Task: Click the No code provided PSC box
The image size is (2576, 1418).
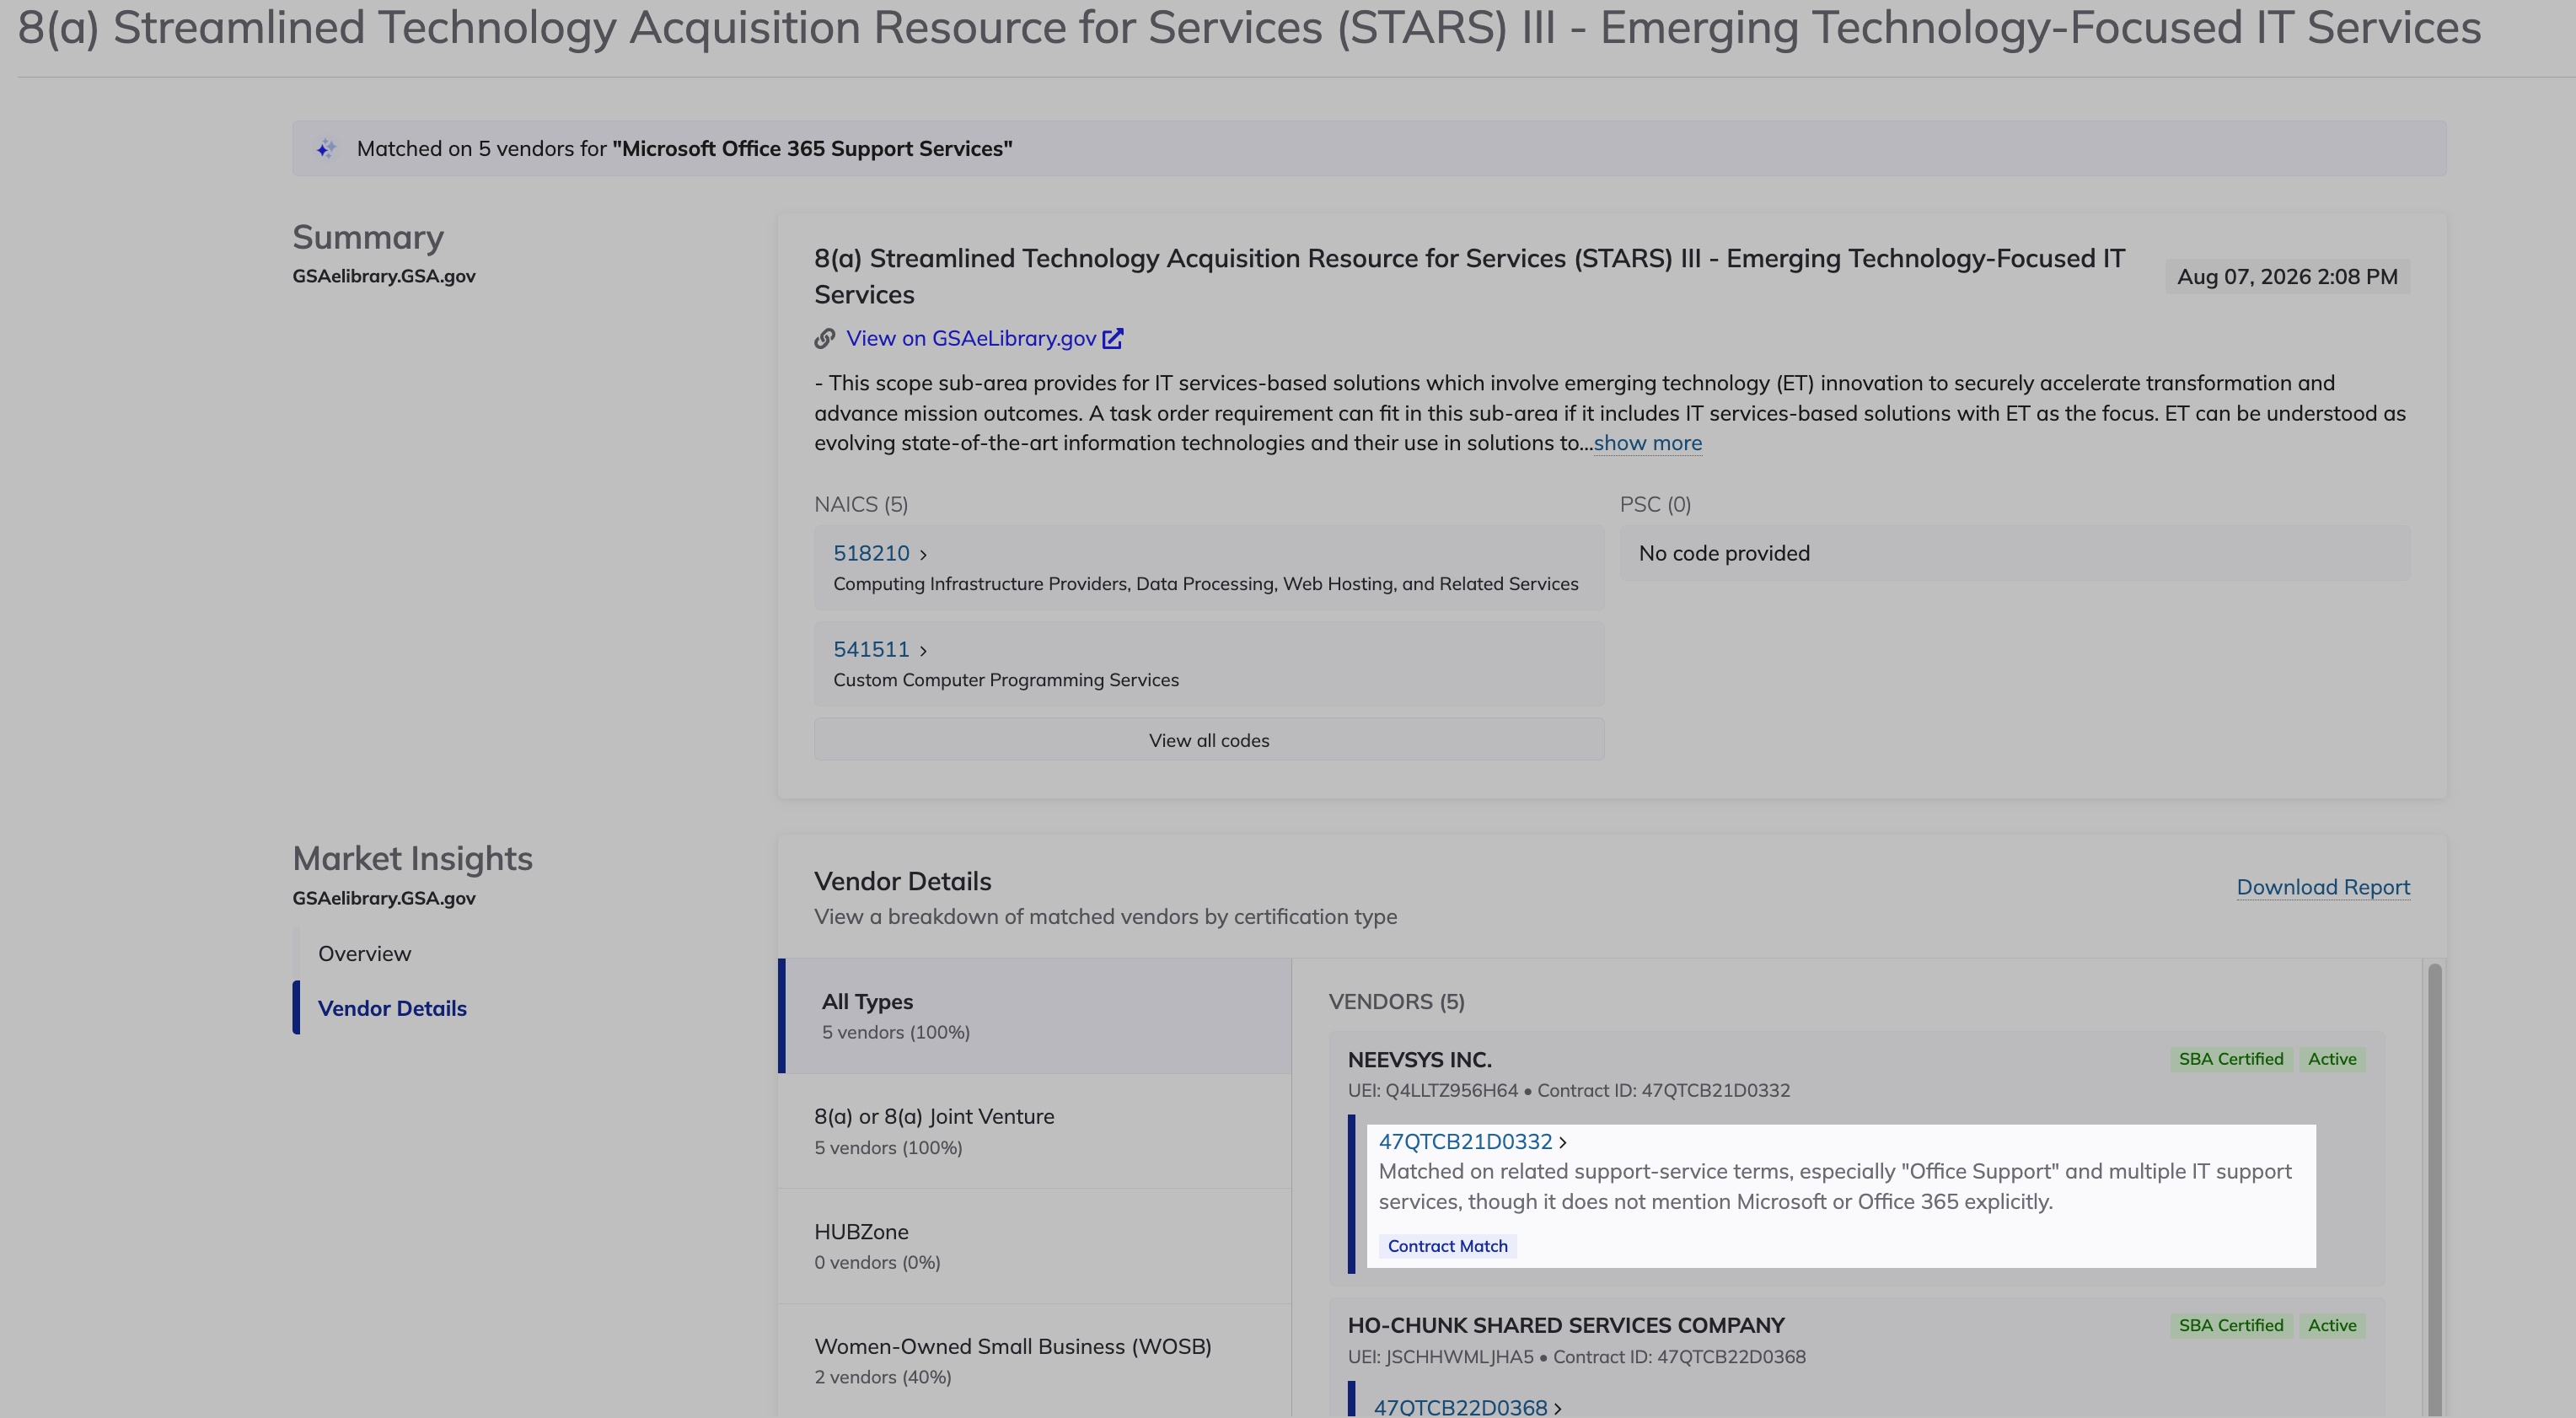Action: 2014,553
